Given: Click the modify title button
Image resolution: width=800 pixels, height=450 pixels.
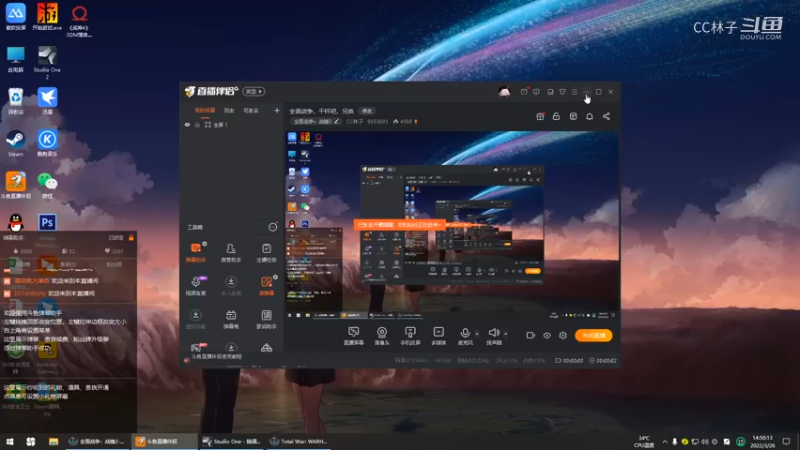Looking at the screenshot, I should (x=367, y=111).
